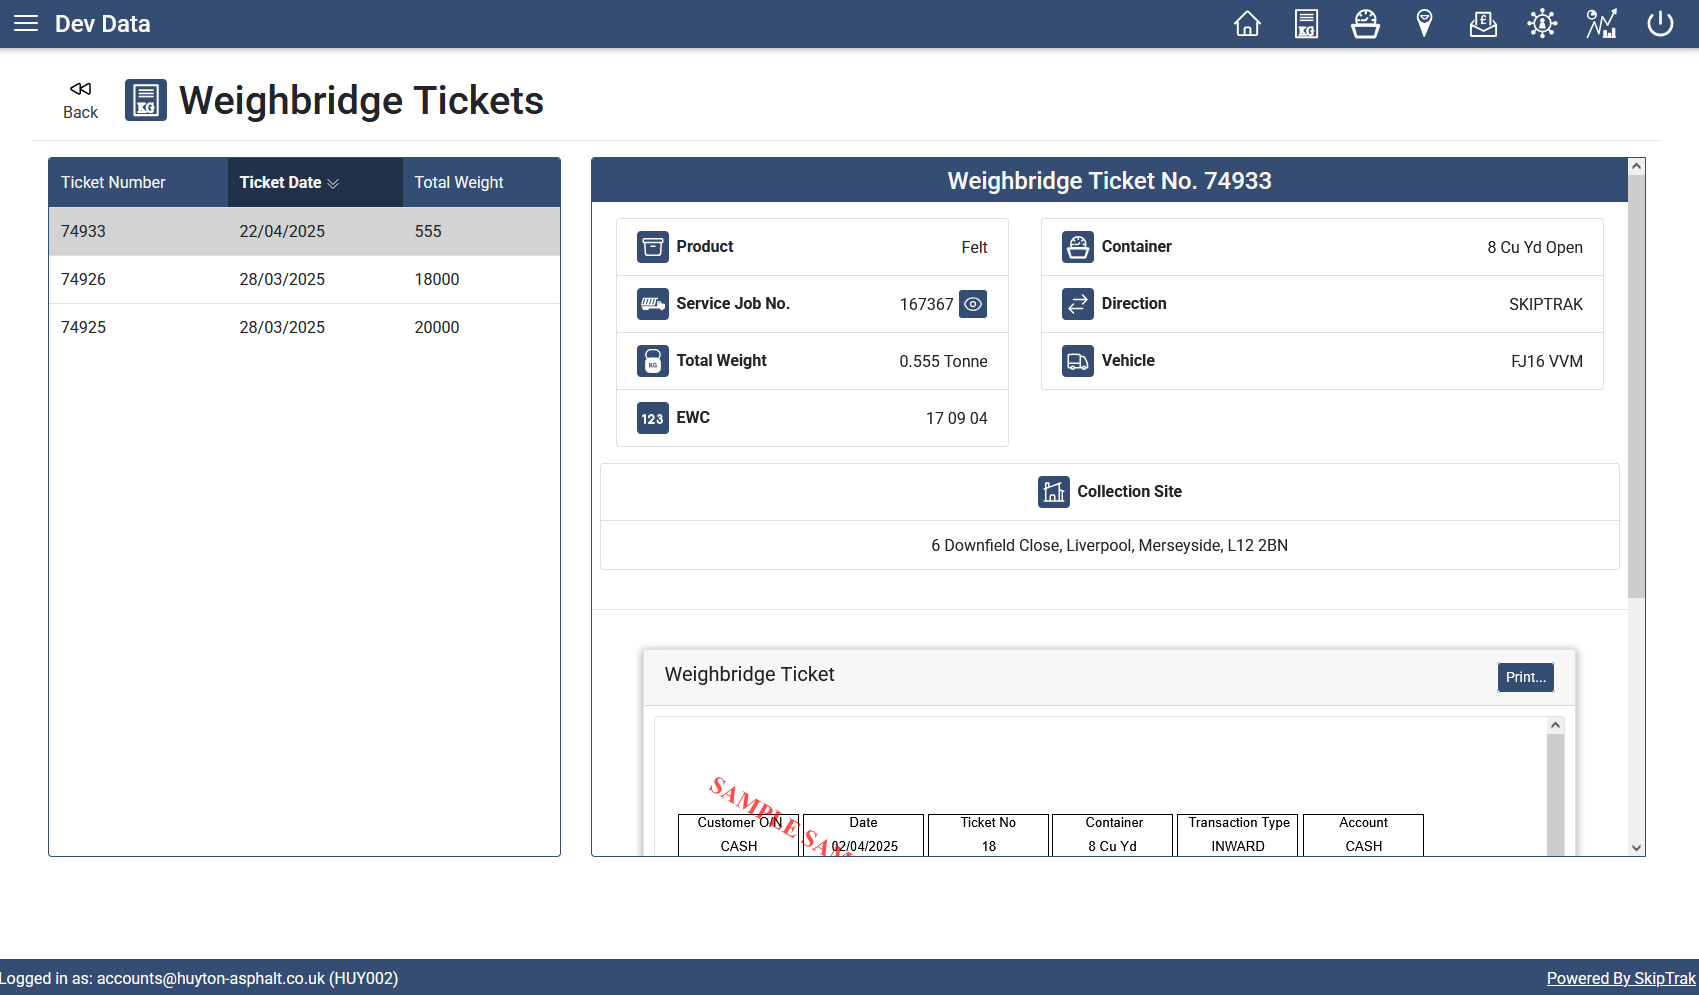Open the invoices mail icon
Viewport: 1699px width, 995px height.
pyautogui.click(x=1483, y=23)
